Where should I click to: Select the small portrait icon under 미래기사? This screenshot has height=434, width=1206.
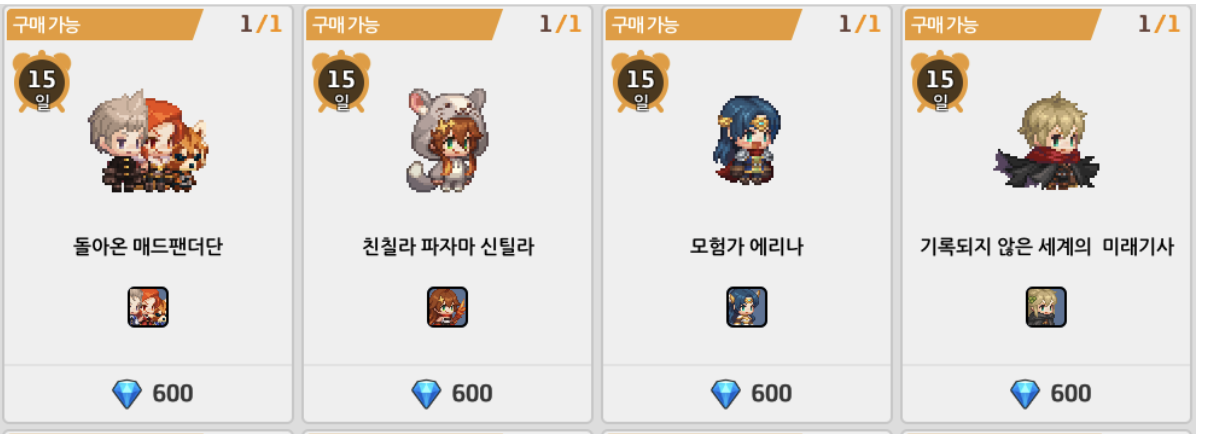(x=1046, y=307)
